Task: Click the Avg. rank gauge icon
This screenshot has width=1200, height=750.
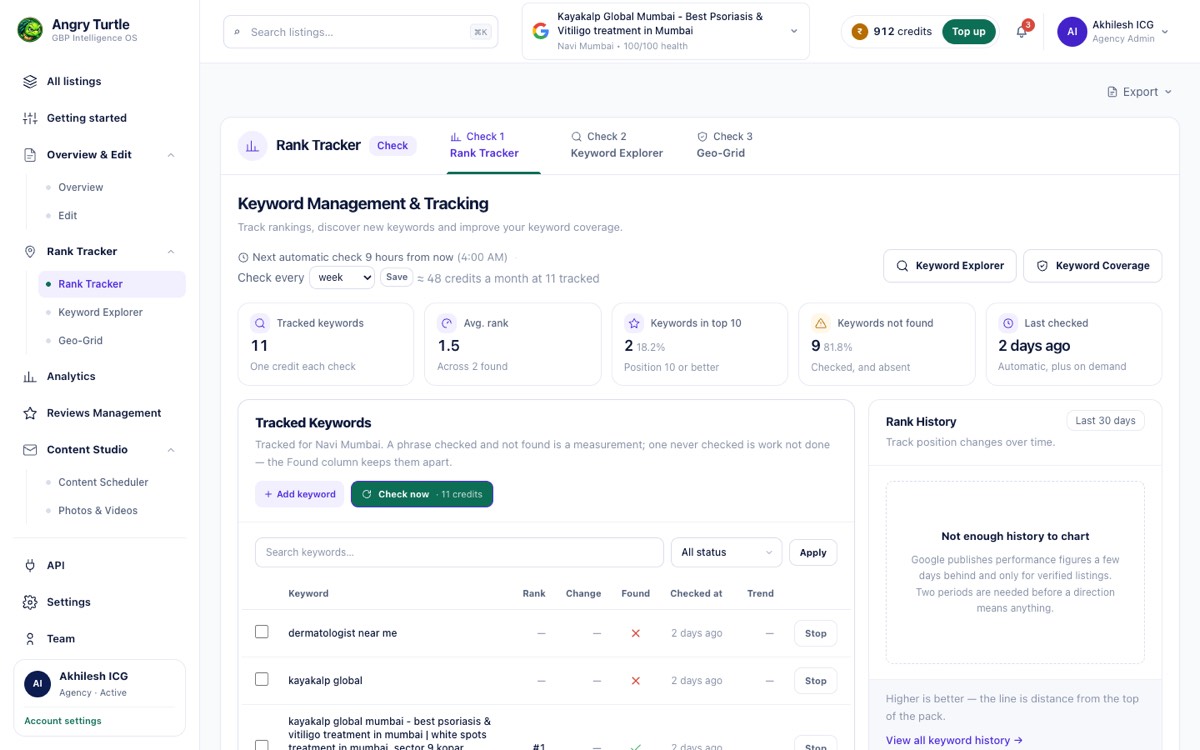Action: [x=447, y=324]
